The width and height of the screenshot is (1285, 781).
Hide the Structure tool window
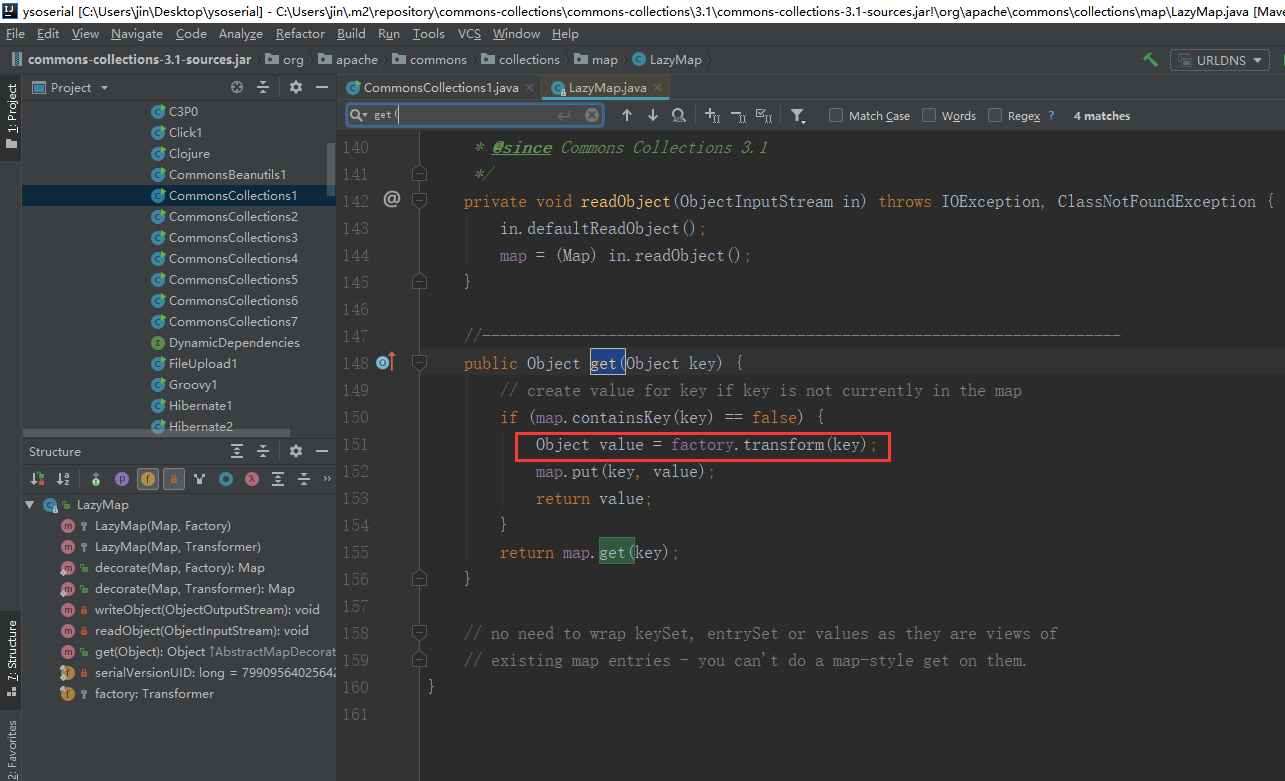(x=321, y=451)
